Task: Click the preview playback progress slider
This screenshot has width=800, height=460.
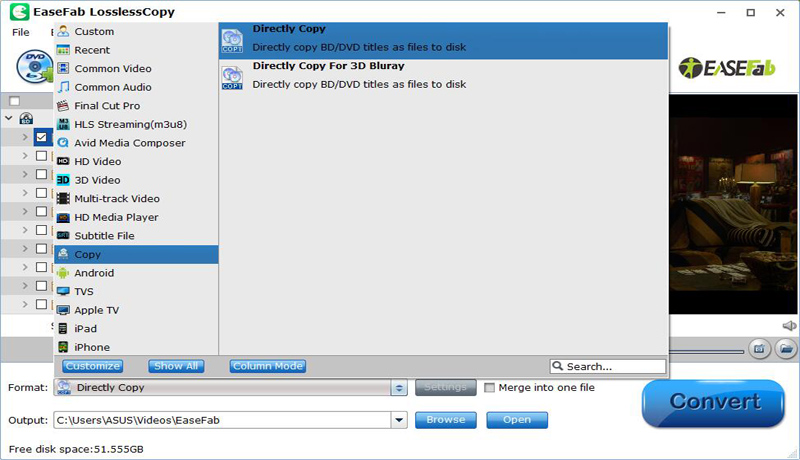Action: [707, 351]
